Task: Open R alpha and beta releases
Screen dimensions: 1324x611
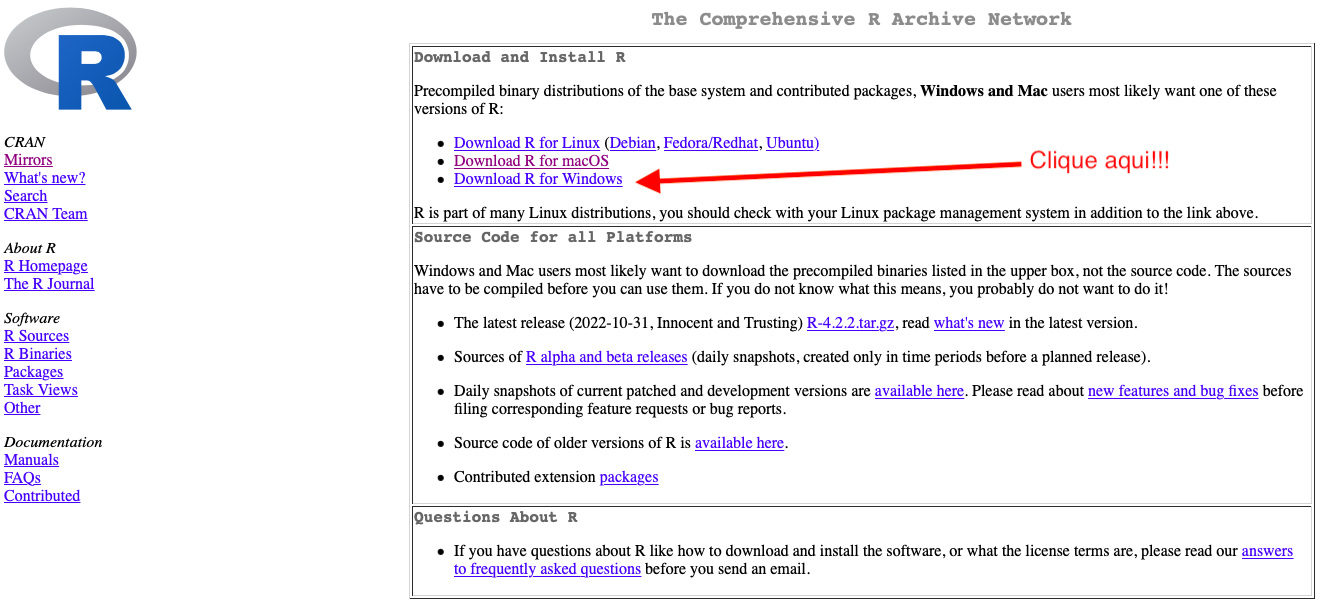Action: coord(607,357)
